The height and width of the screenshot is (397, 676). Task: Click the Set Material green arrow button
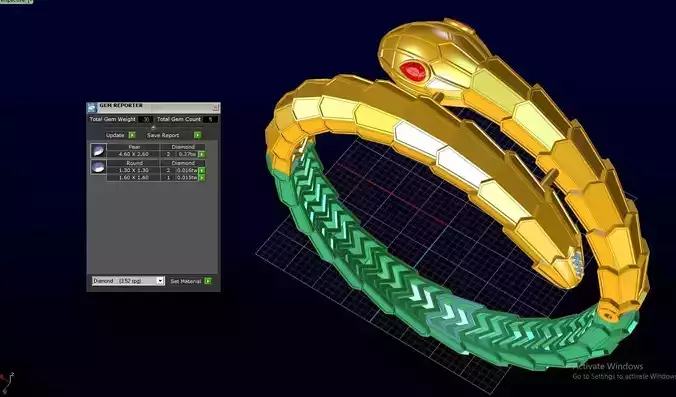coord(208,281)
